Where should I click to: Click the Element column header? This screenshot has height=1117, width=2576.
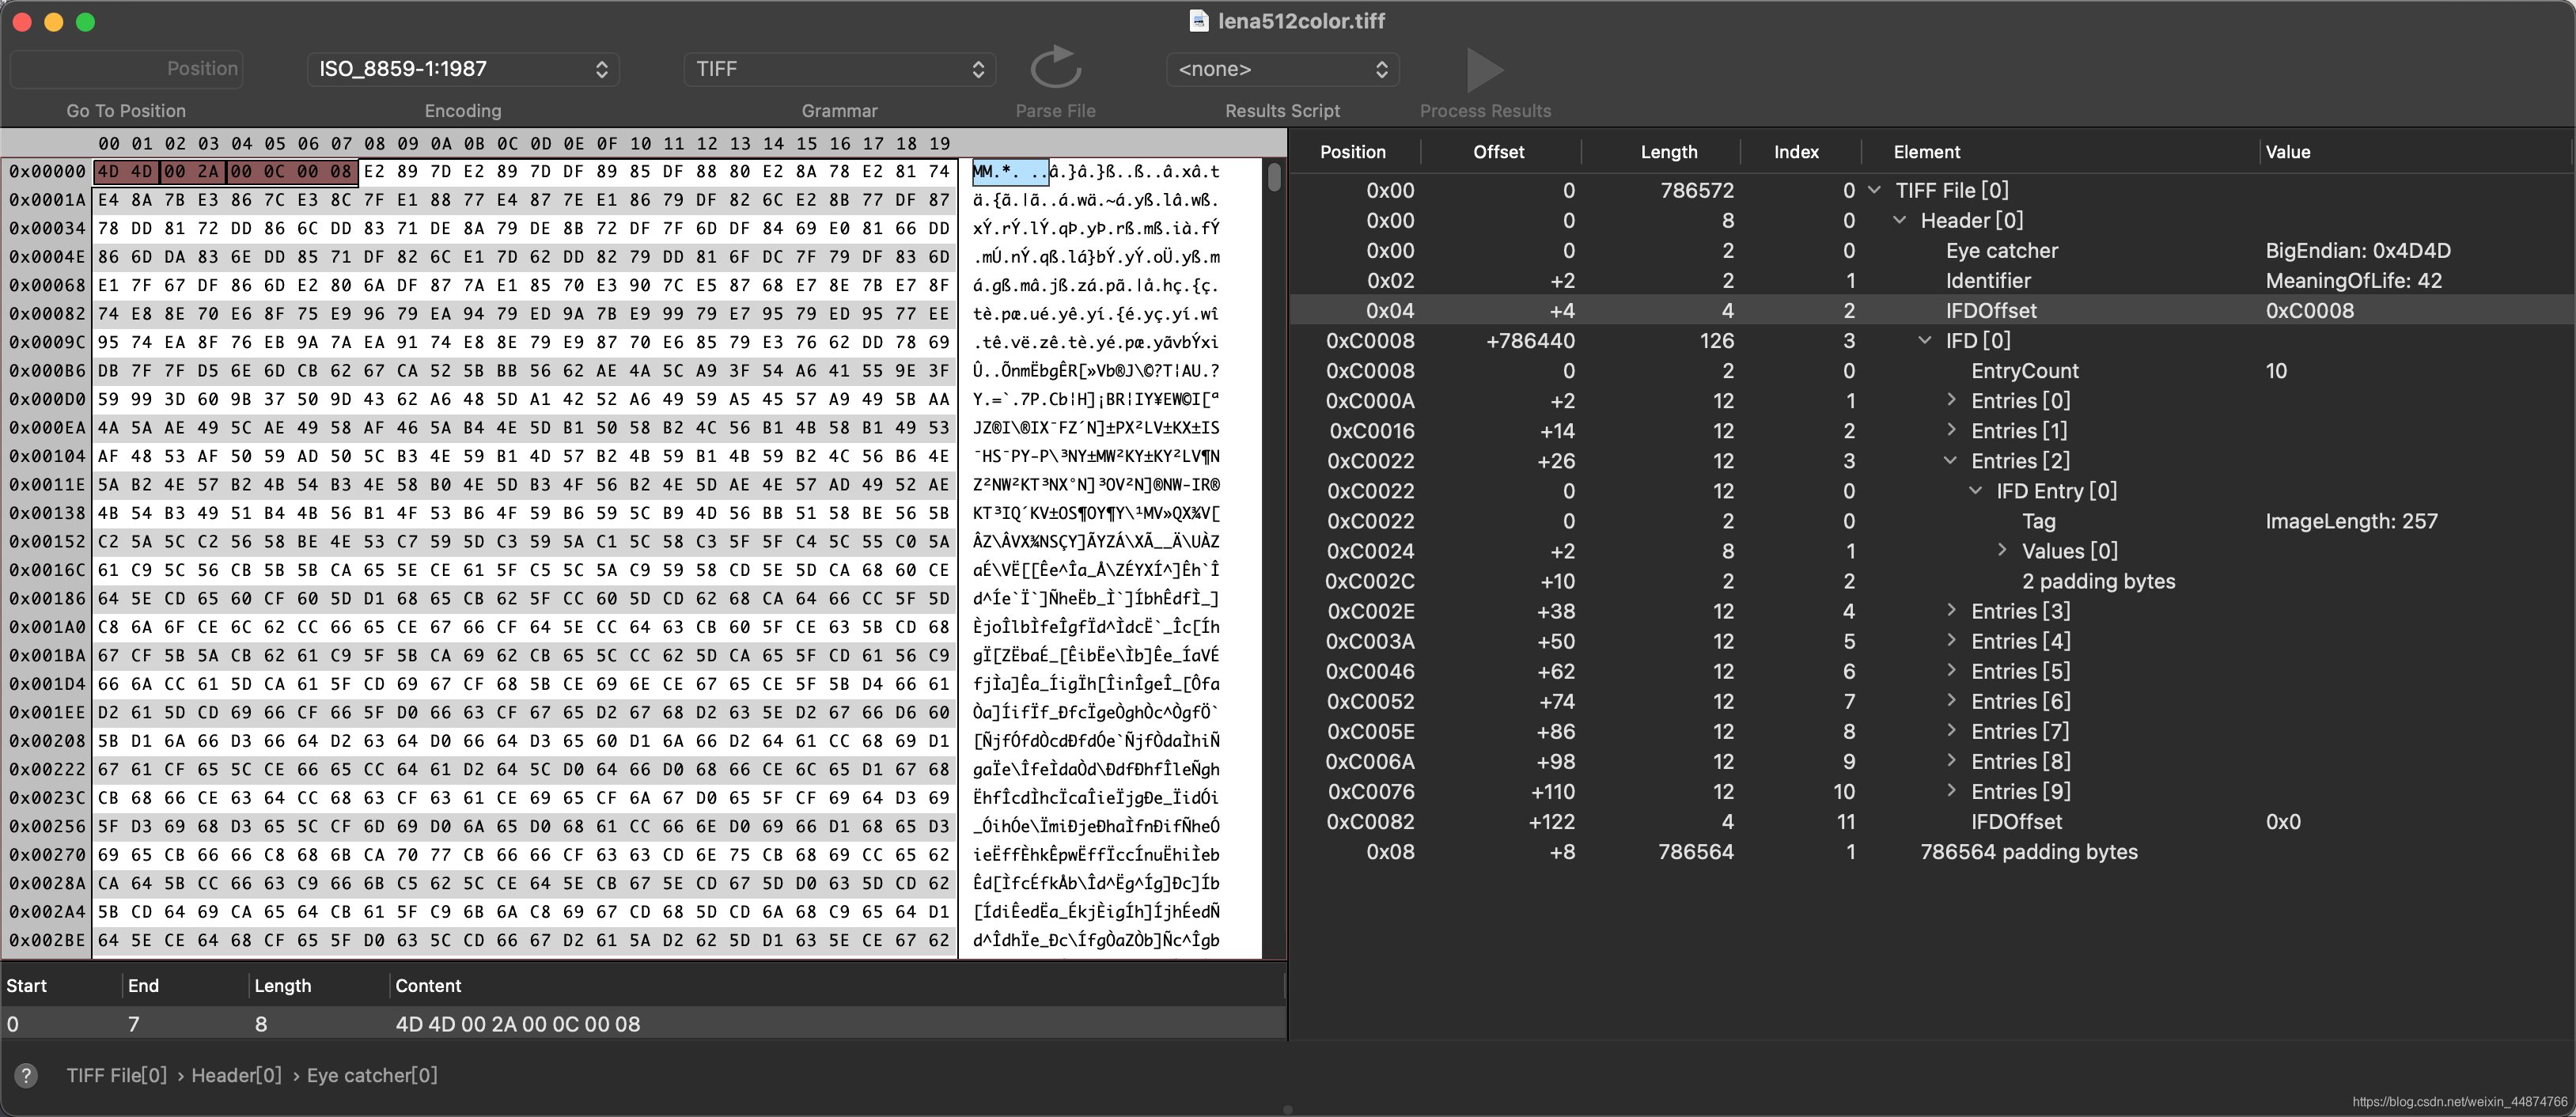(x=1926, y=152)
